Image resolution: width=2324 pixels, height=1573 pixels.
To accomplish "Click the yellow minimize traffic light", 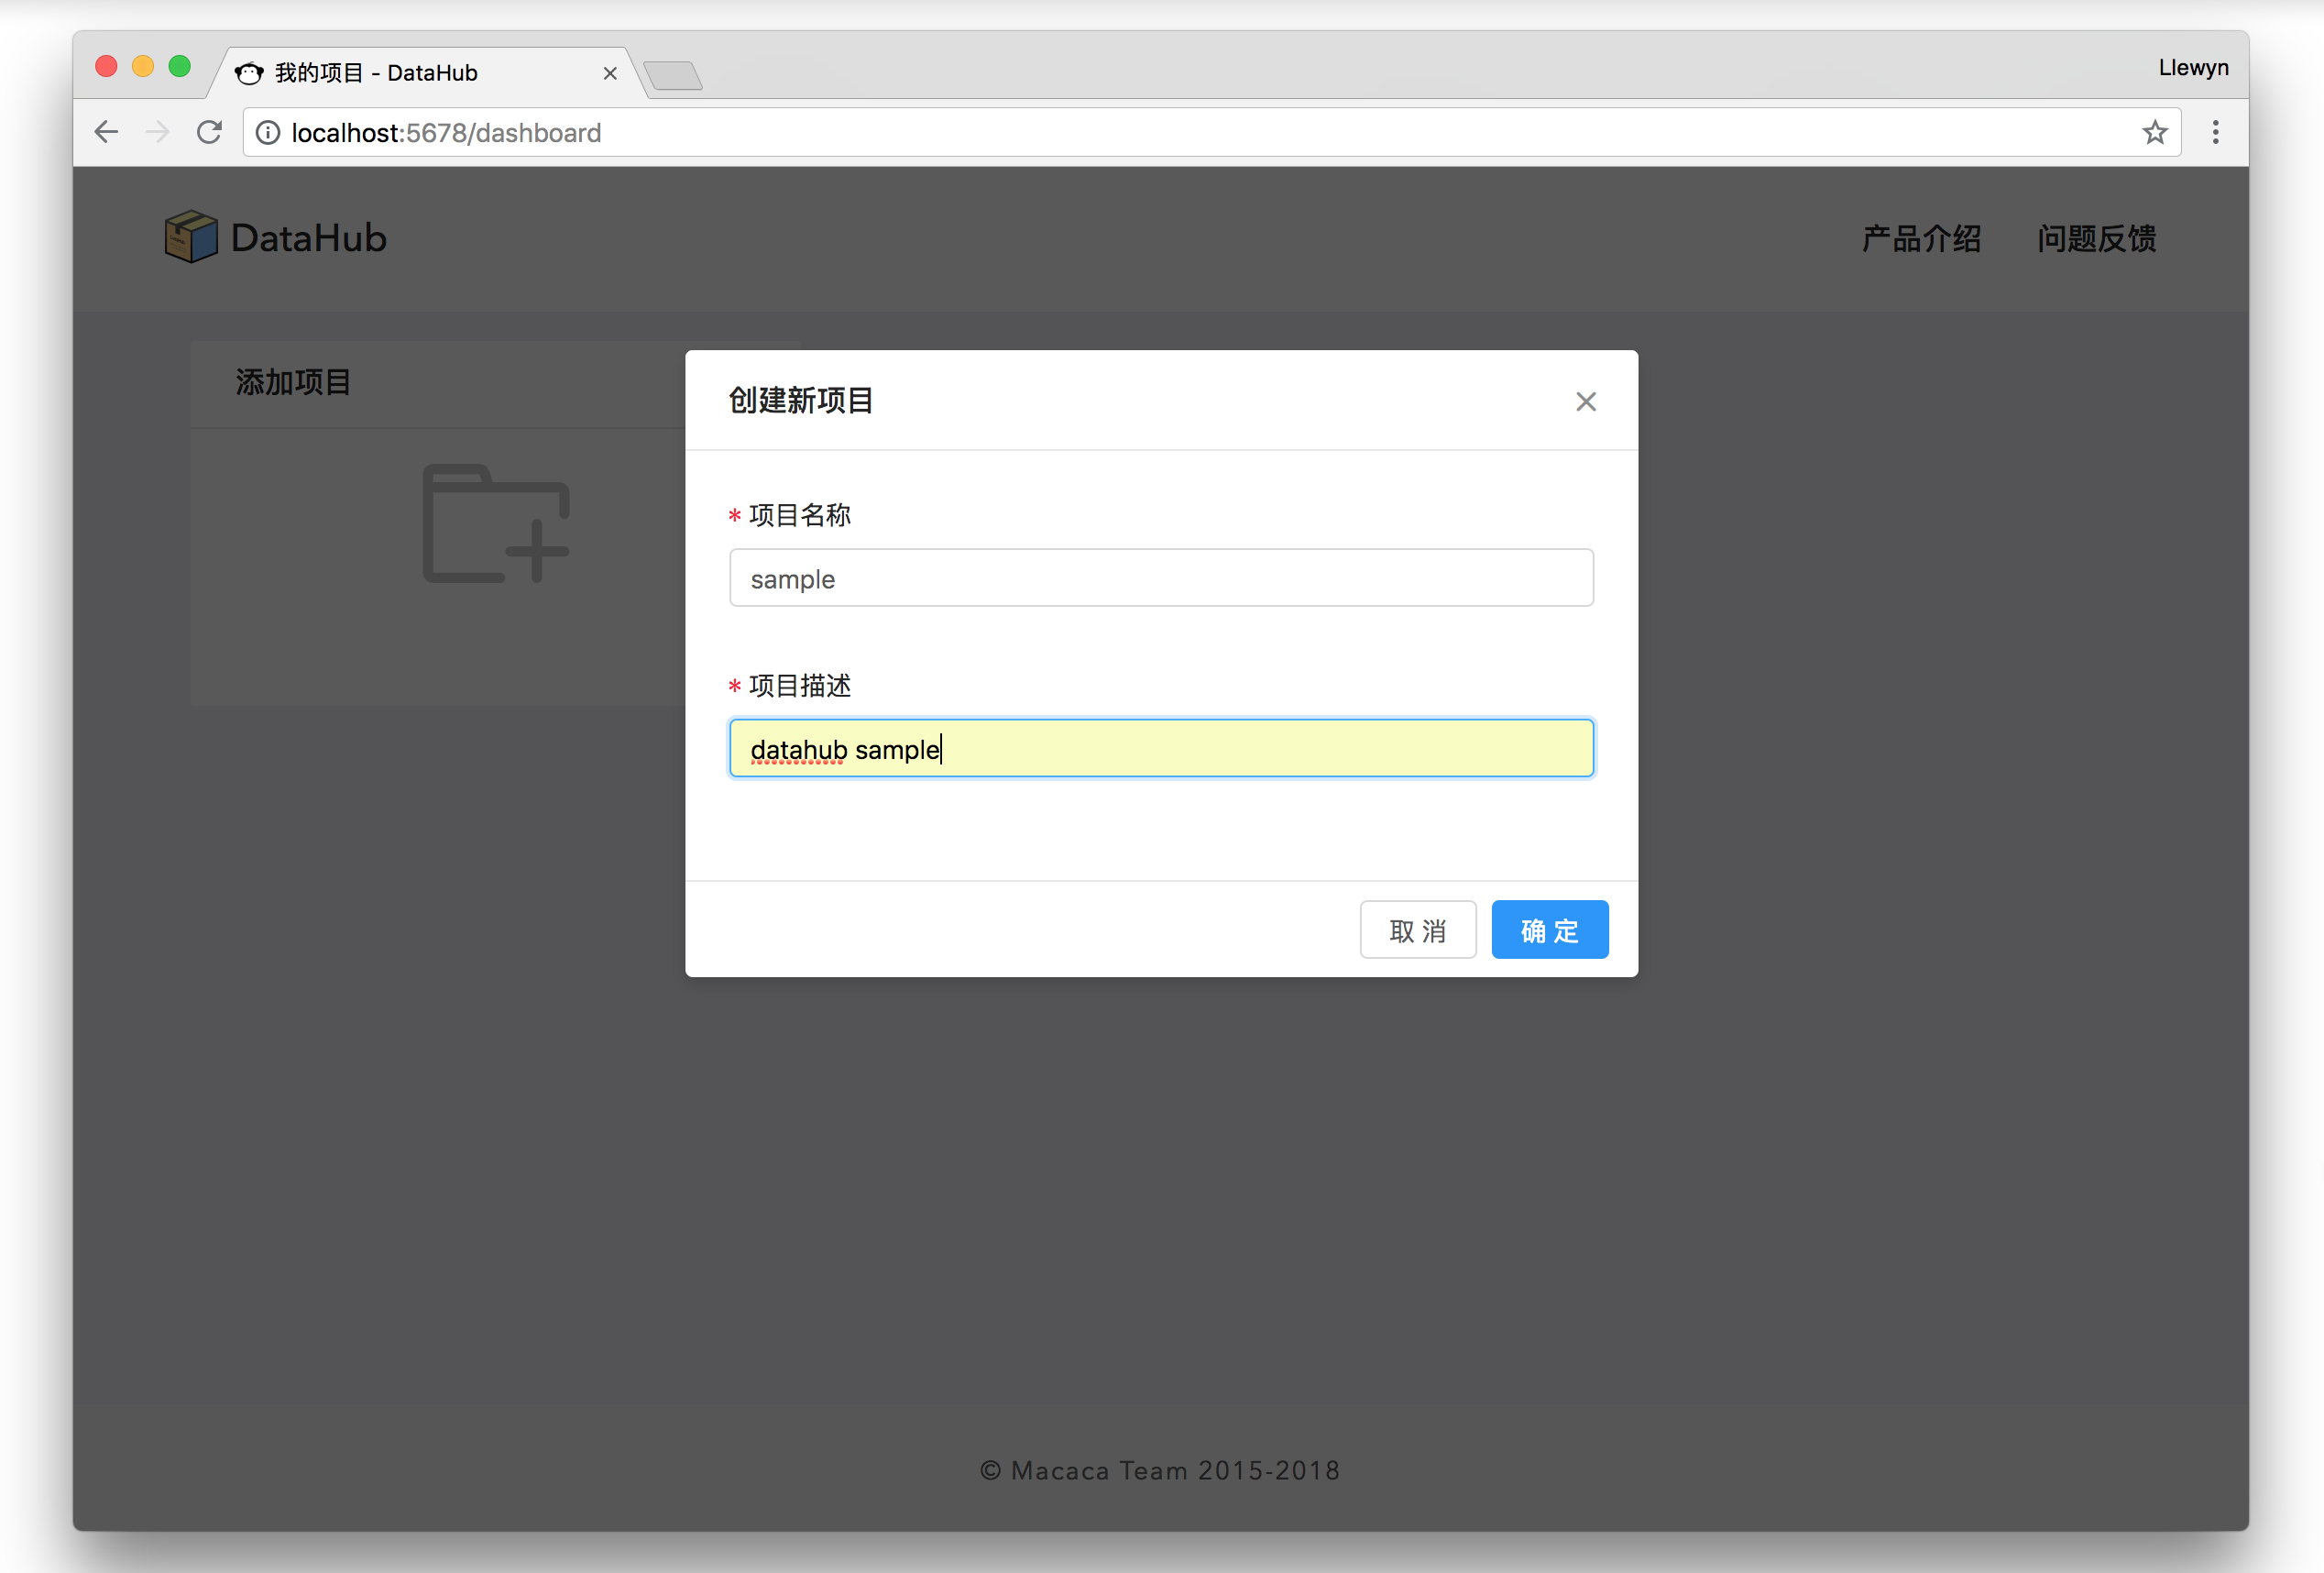I will [x=142, y=66].
